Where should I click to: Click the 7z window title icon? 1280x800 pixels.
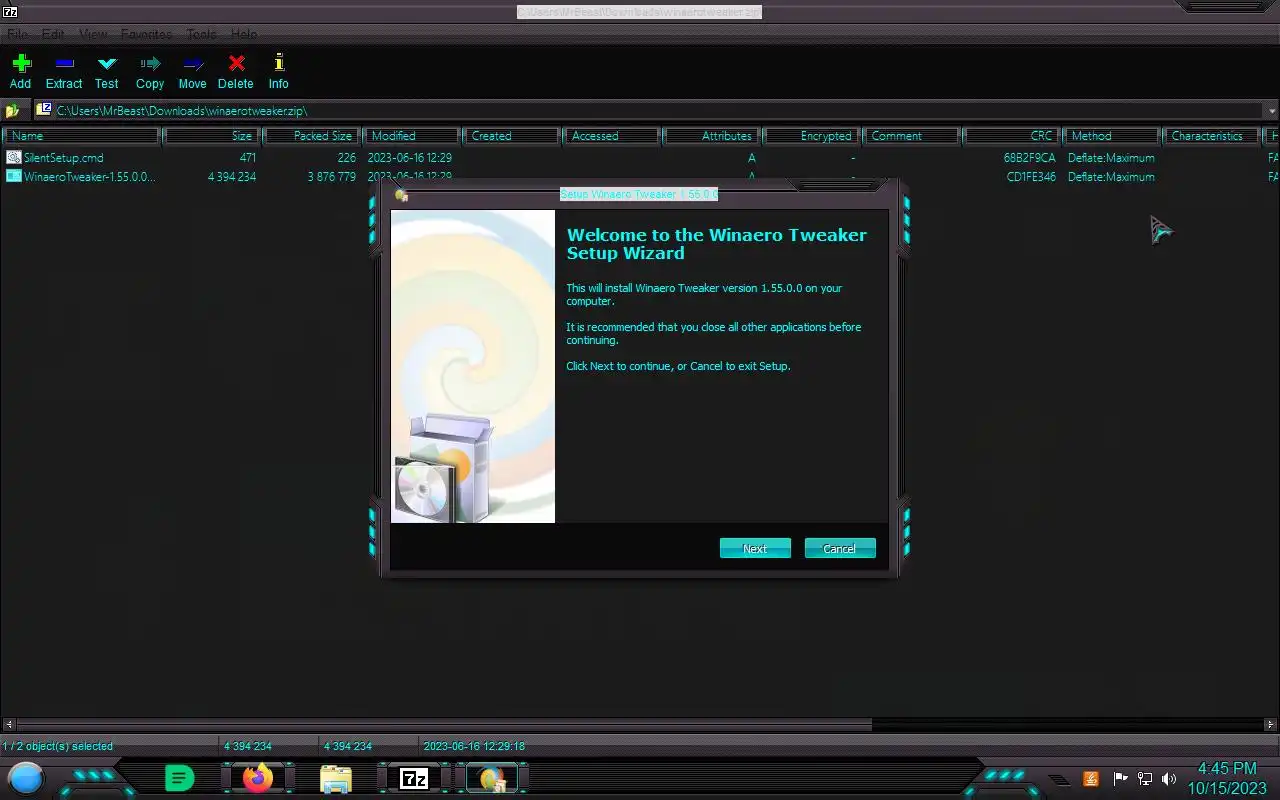click(9, 11)
